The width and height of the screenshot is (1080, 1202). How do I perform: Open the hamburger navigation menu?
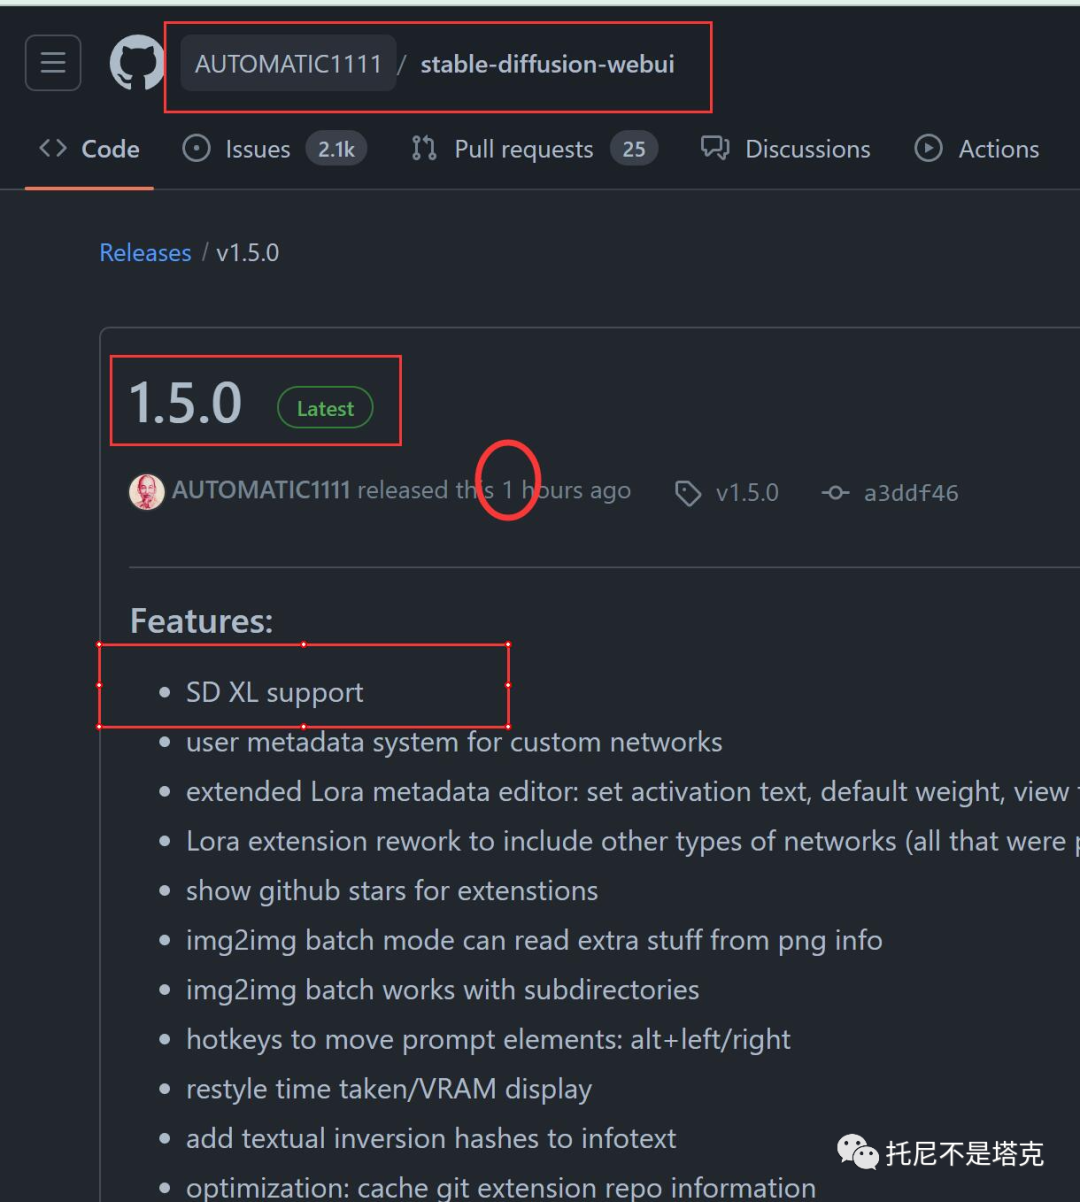click(x=53, y=63)
